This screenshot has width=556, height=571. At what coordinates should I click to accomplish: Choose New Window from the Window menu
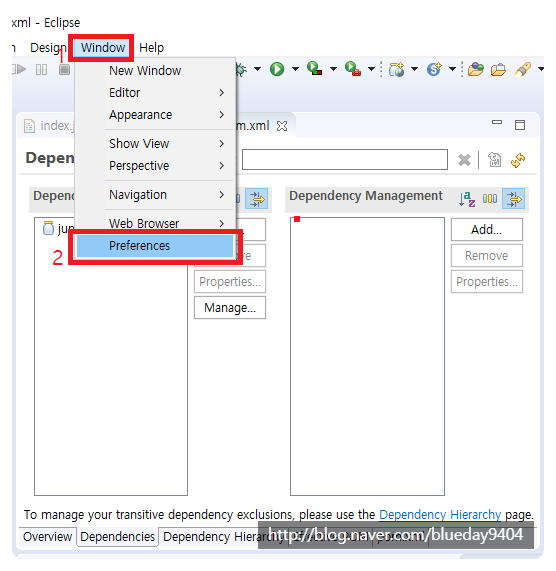point(145,71)
